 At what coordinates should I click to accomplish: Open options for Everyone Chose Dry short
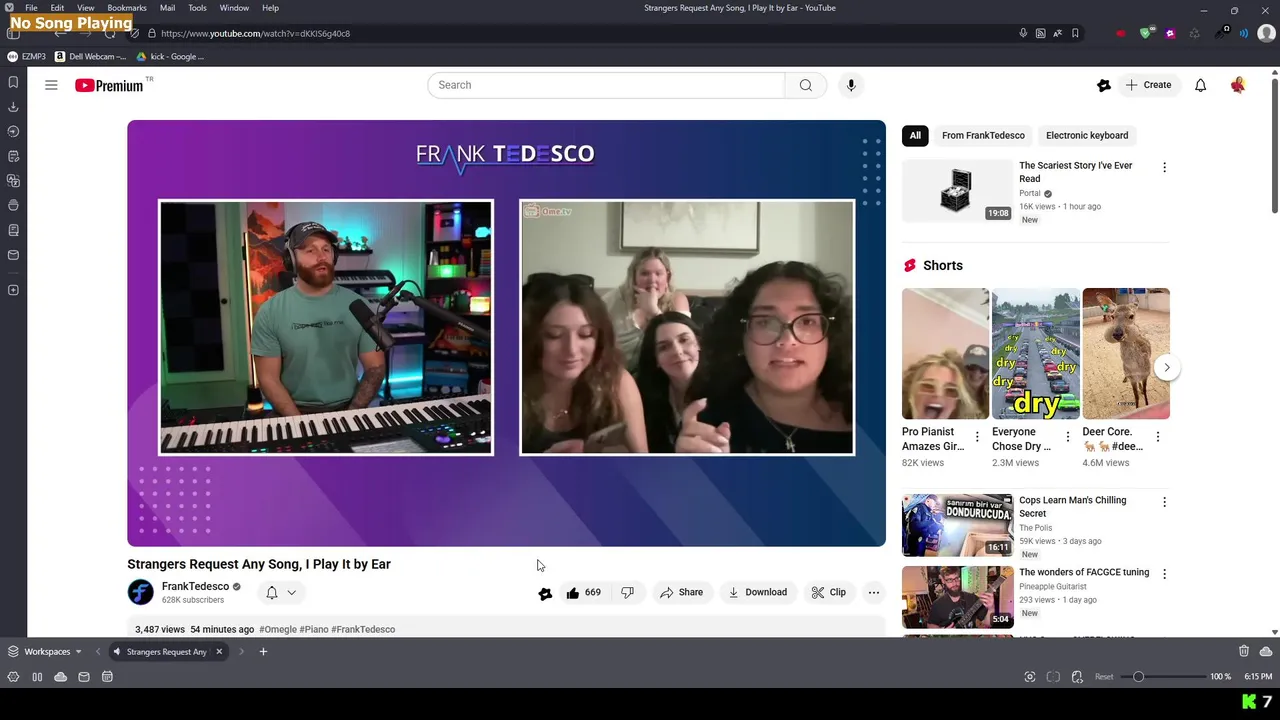1067,437
